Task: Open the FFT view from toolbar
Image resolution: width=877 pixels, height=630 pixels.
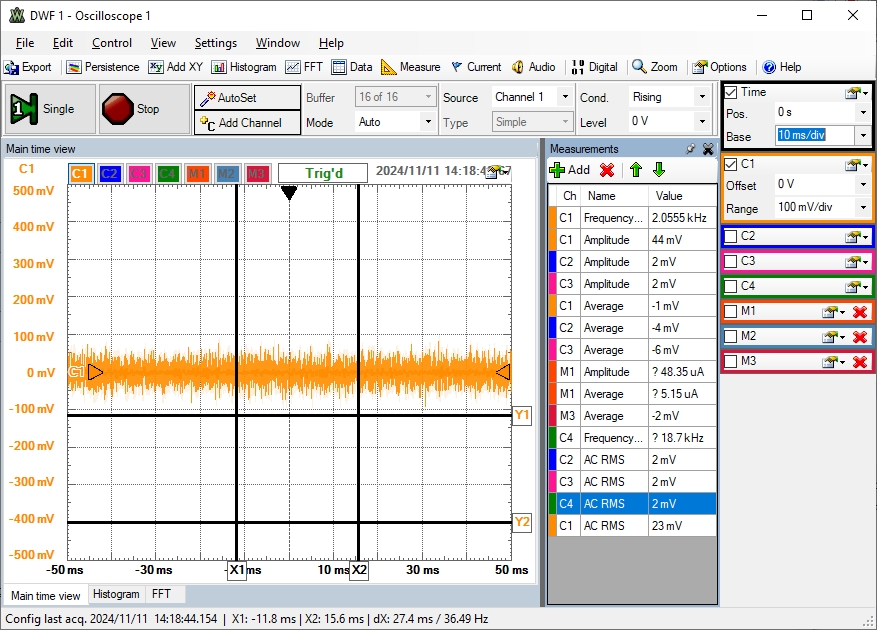Action: tap(304, 67)
